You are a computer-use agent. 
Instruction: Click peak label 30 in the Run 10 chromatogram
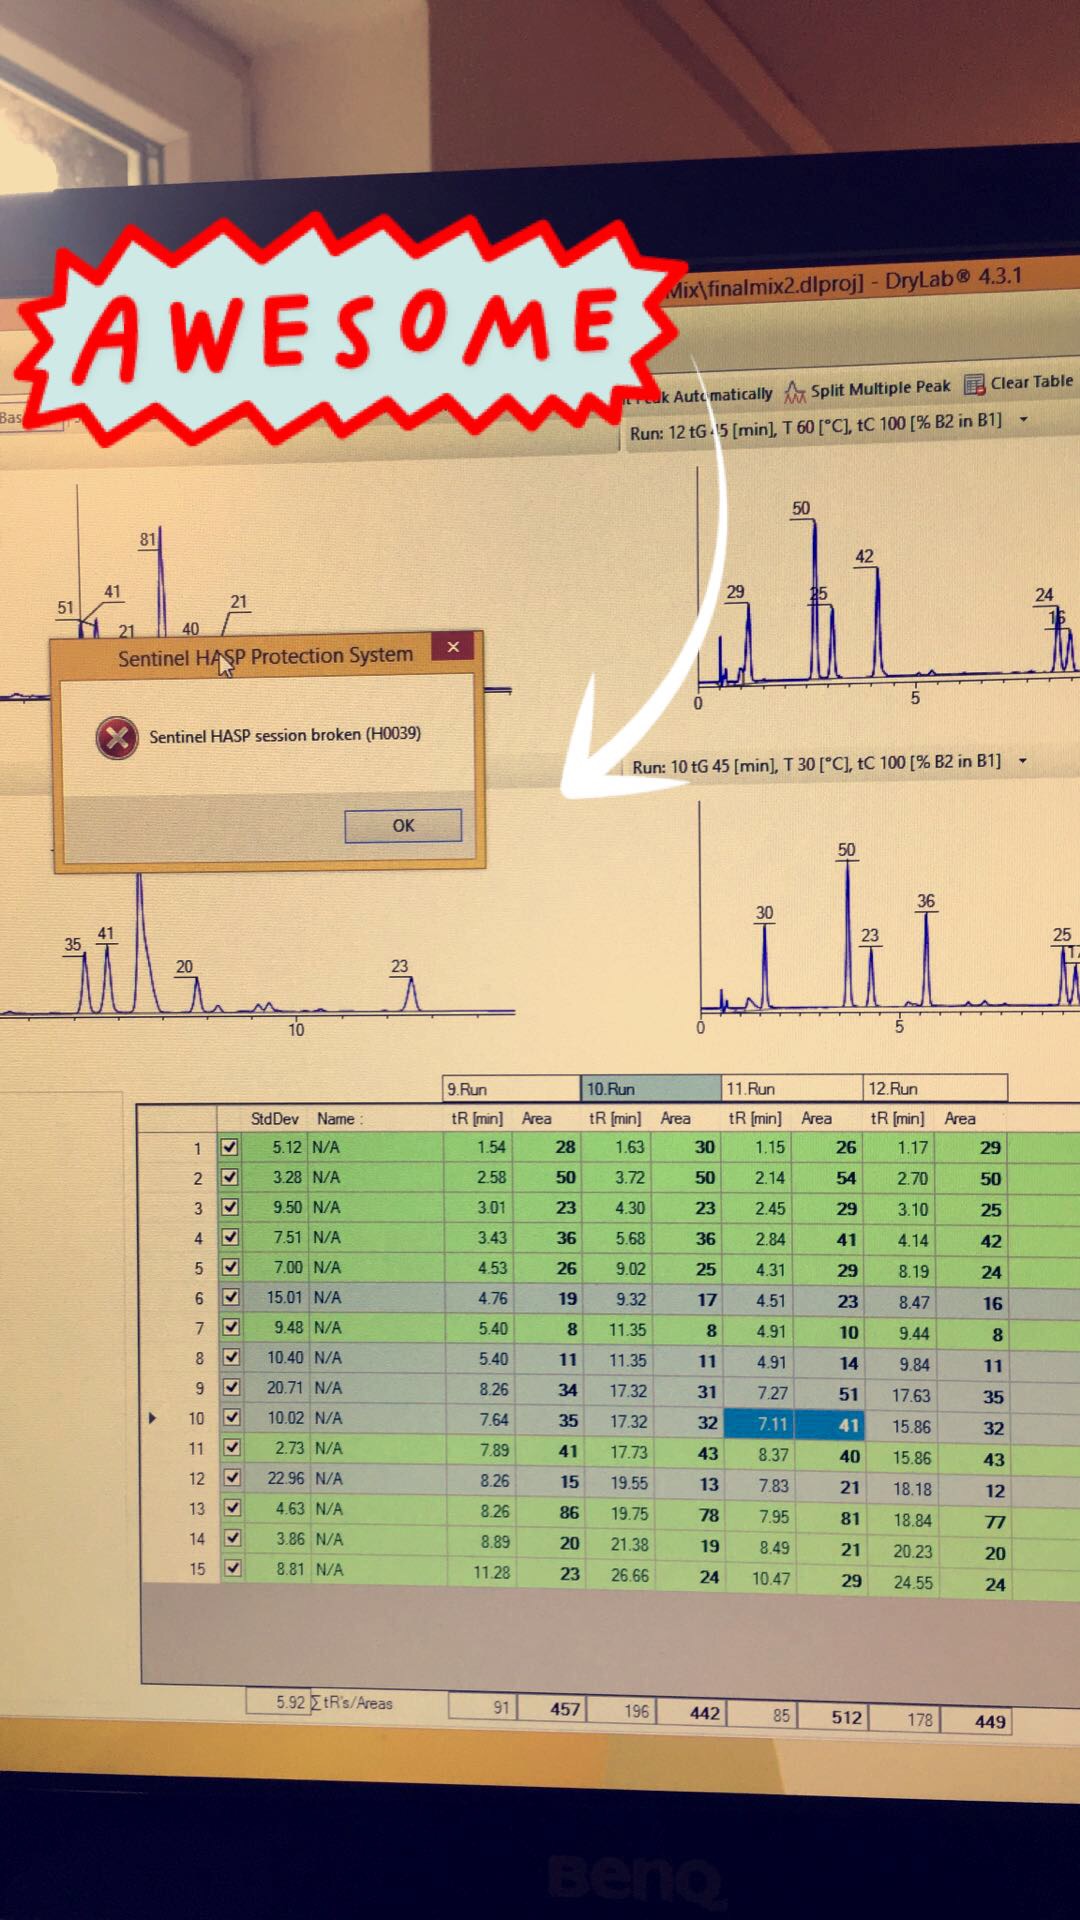(764, 912)
